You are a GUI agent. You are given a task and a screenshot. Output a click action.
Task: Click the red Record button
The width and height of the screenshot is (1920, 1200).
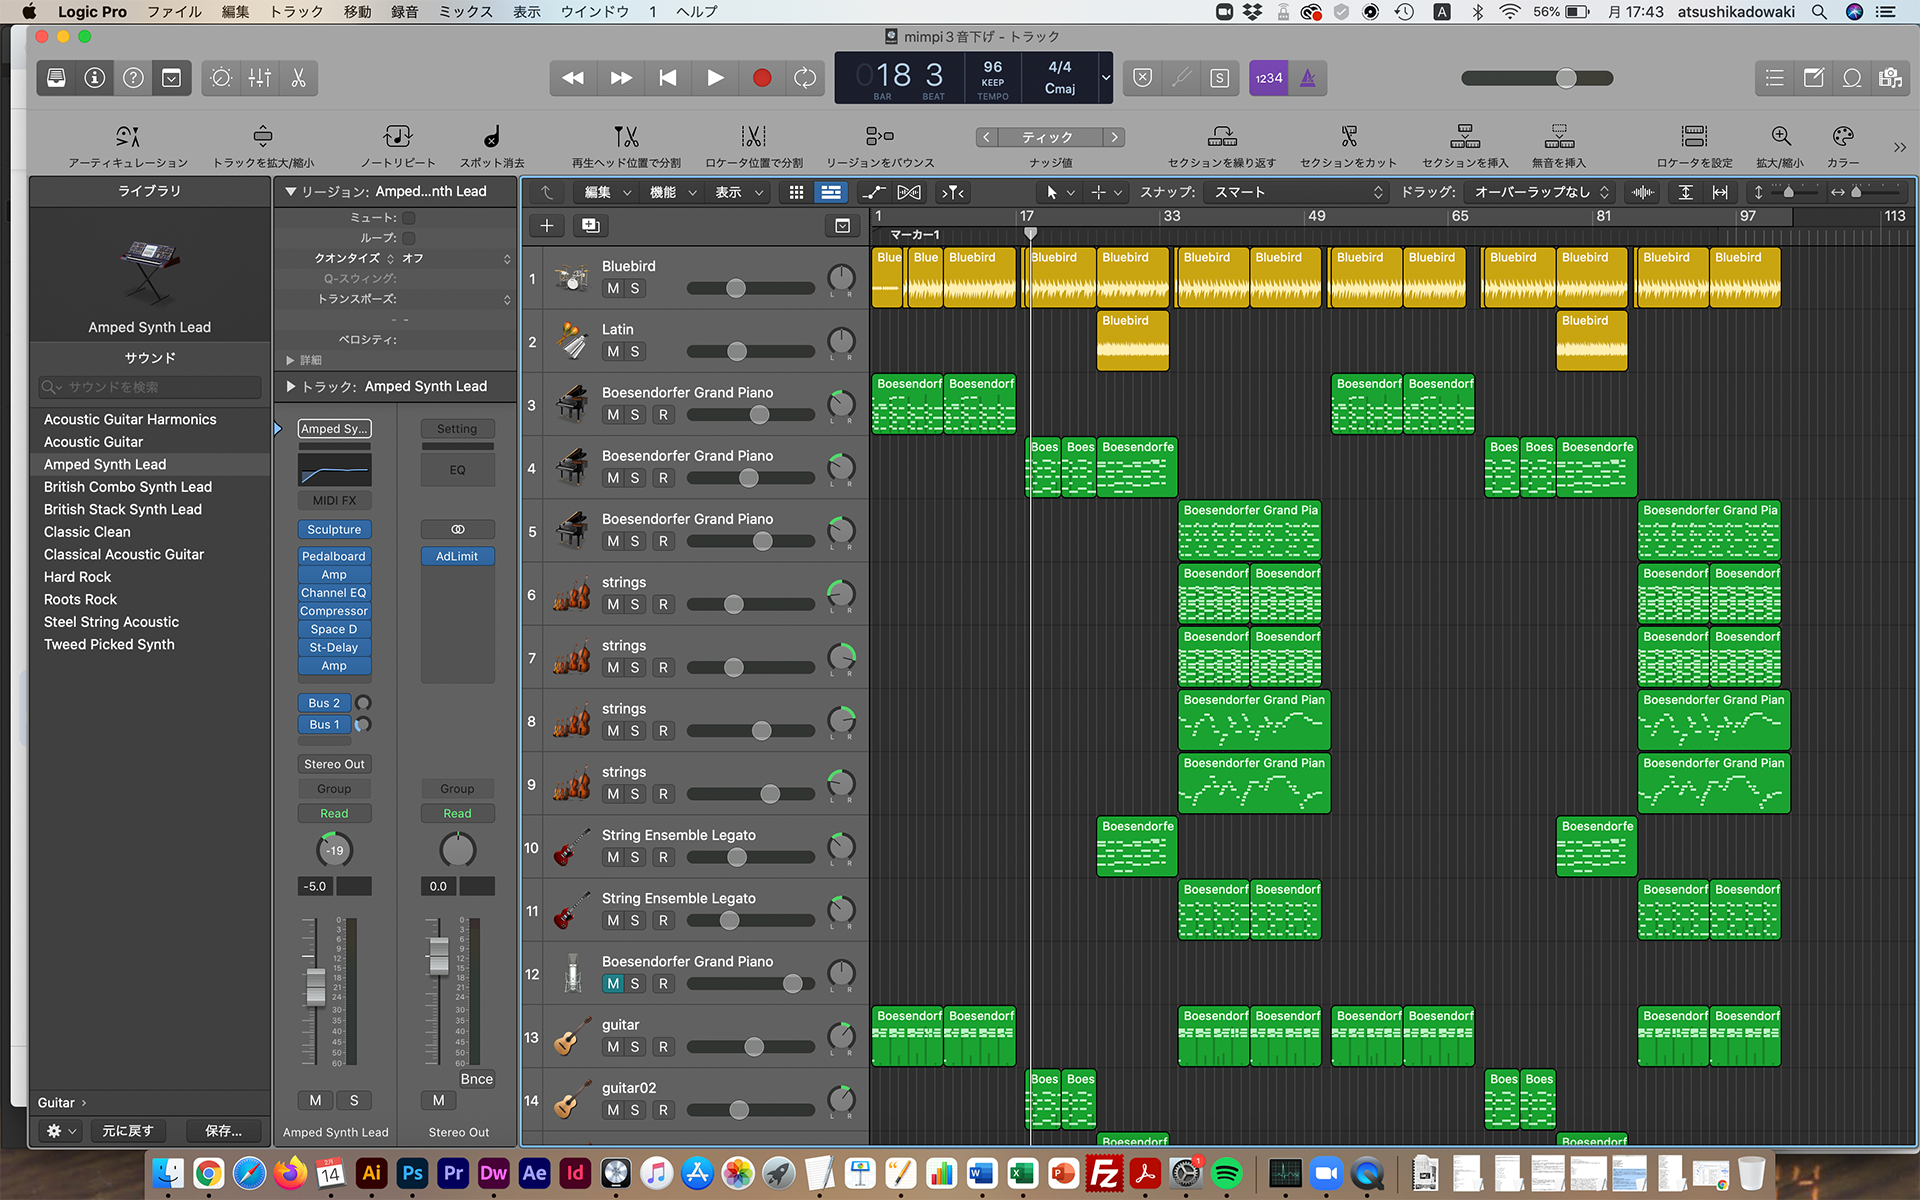click(762, 78)
